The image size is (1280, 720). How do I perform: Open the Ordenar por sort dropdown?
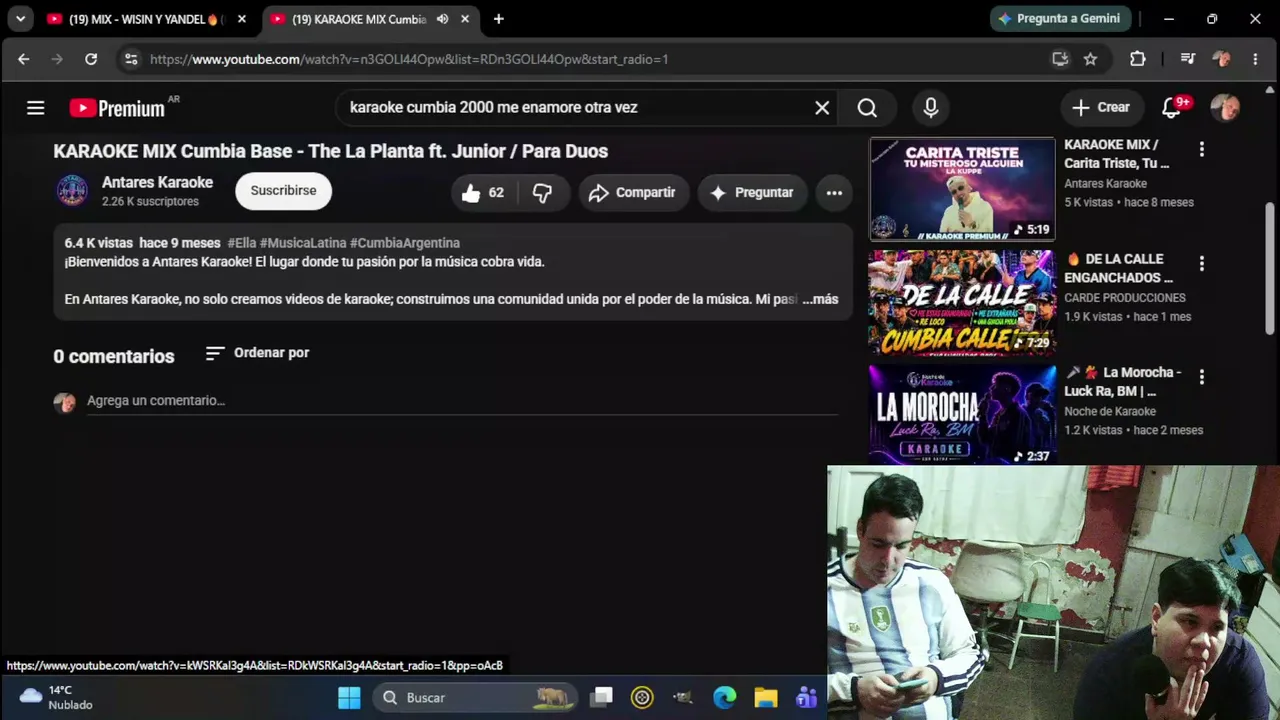(x=257, y=353)
